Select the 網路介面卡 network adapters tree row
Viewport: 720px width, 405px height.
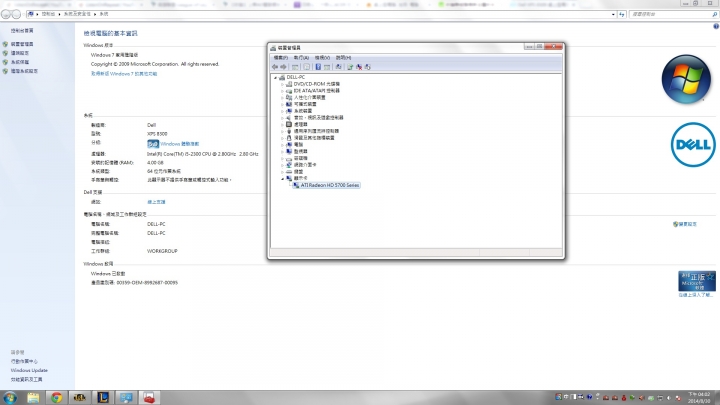coord(301,165)
